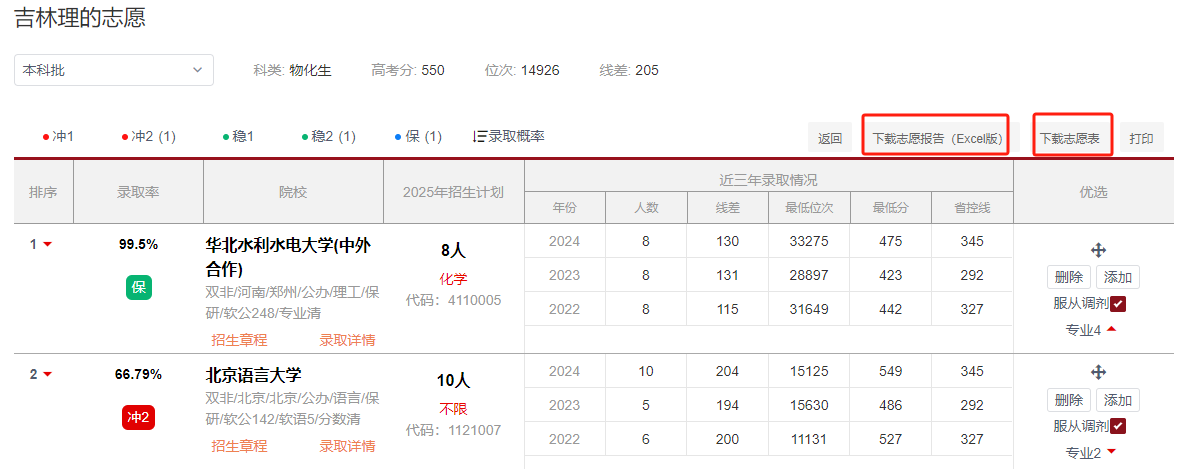Click the move icon for 北京语言大学 row
Image resolution: width=1185 pixels, height=469 pixels.
(1098, 372)
